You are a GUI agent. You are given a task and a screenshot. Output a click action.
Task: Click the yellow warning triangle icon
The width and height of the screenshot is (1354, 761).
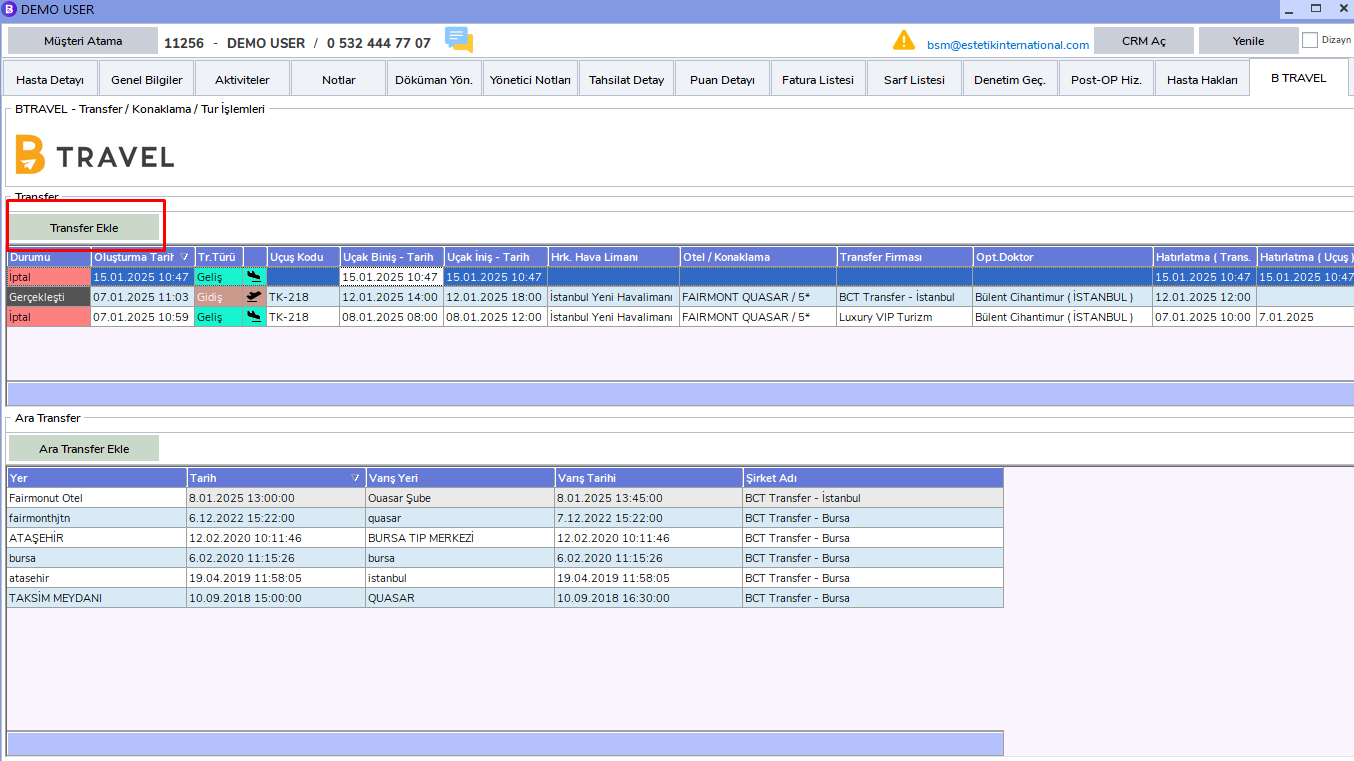coord(904,41)
